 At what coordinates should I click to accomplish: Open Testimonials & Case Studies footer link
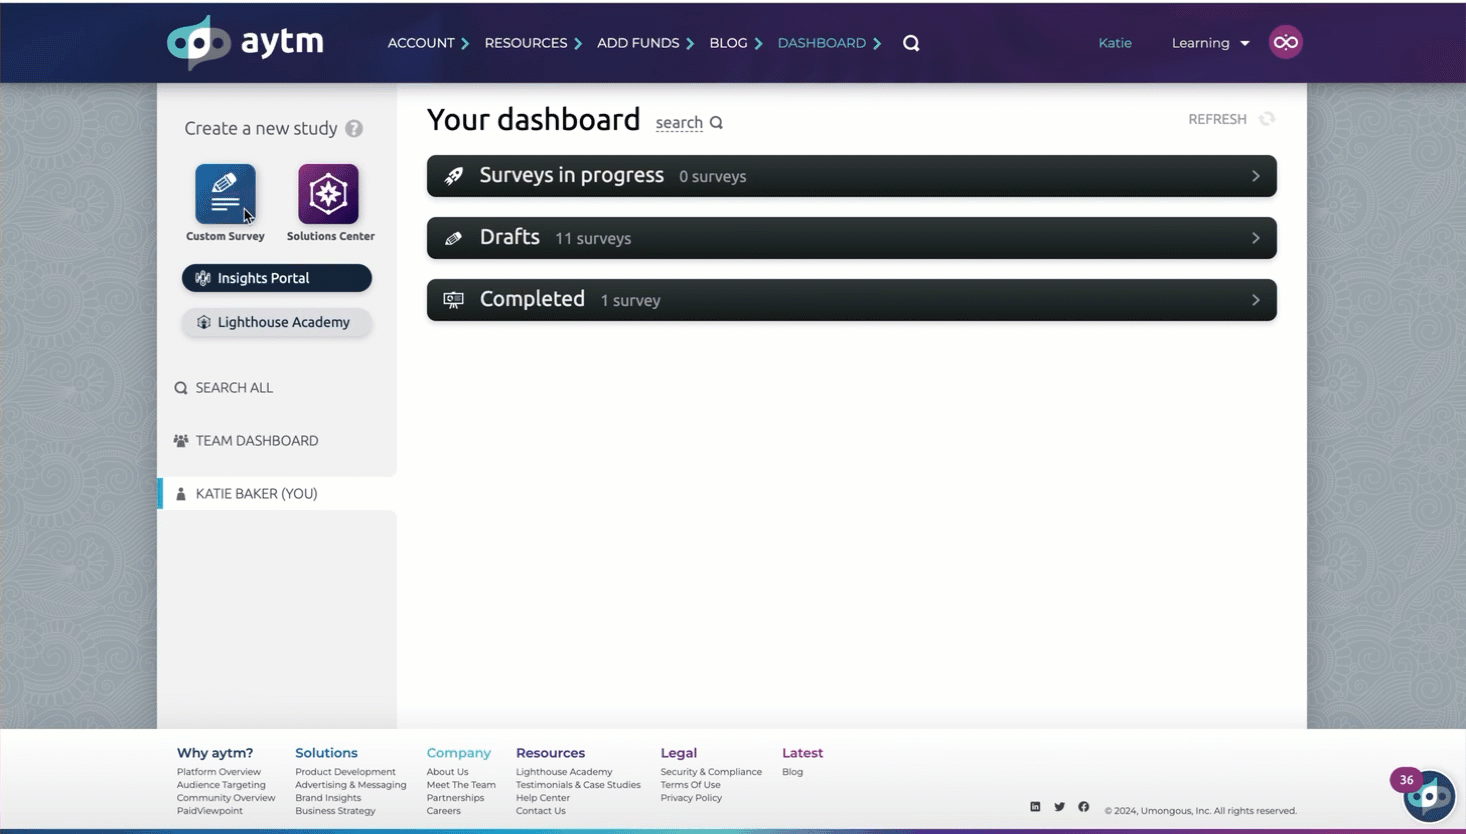coord(578,785)
